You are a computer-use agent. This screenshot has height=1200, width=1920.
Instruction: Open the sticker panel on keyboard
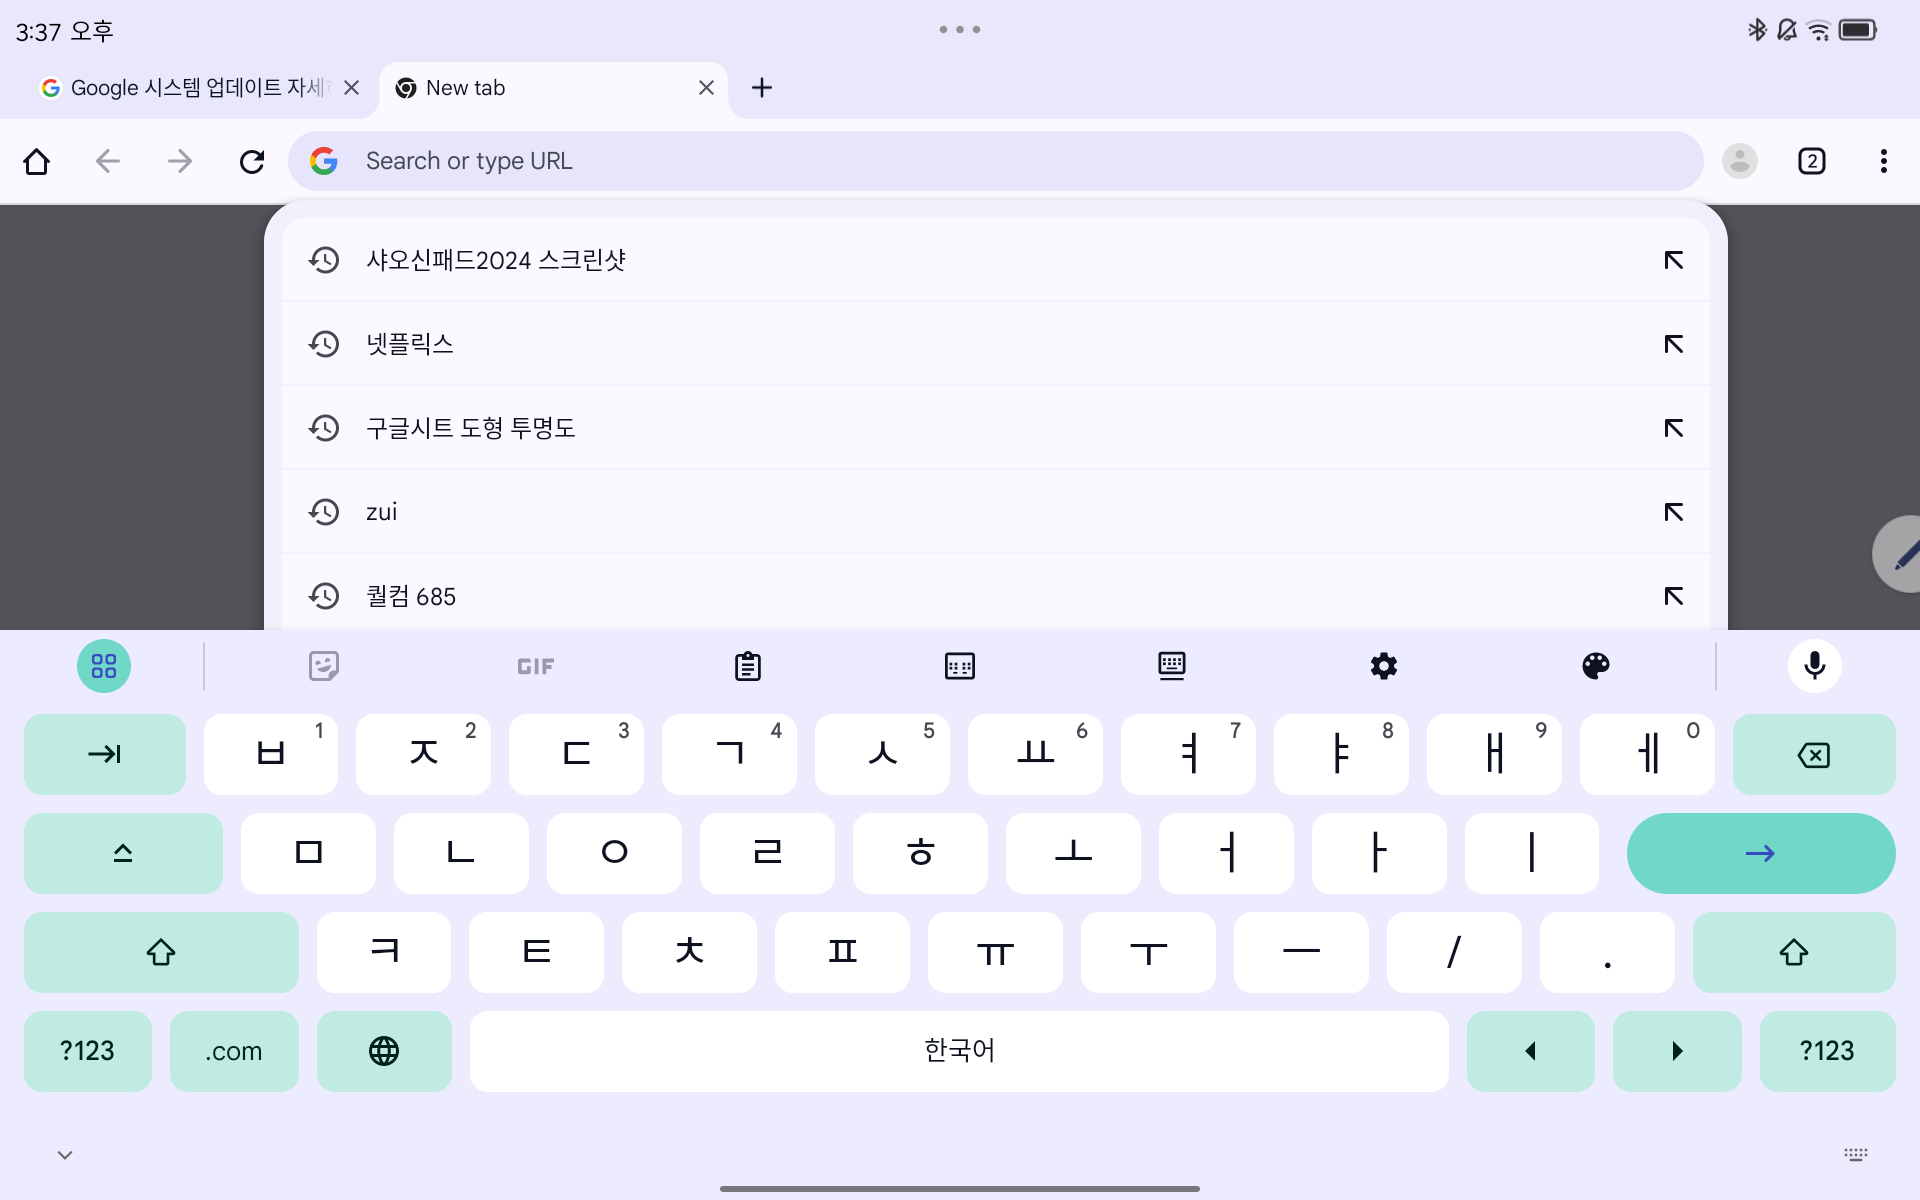(324, 666)
